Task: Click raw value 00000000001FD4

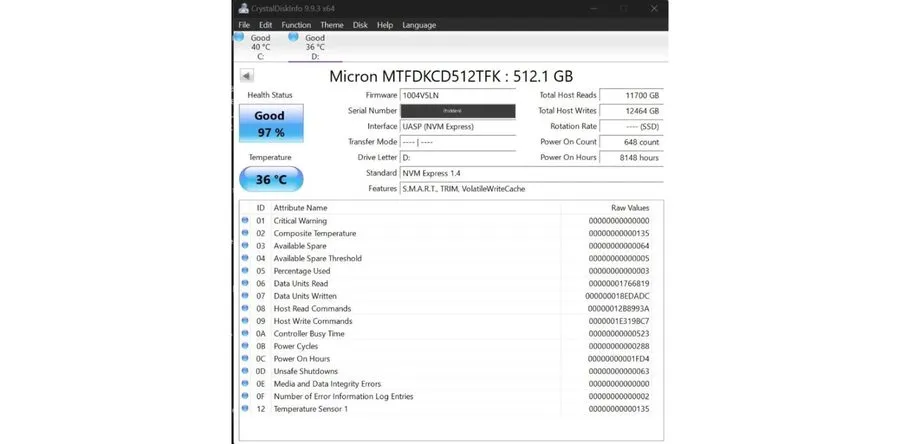Action: pyautogui.click(x=619, y=359)
